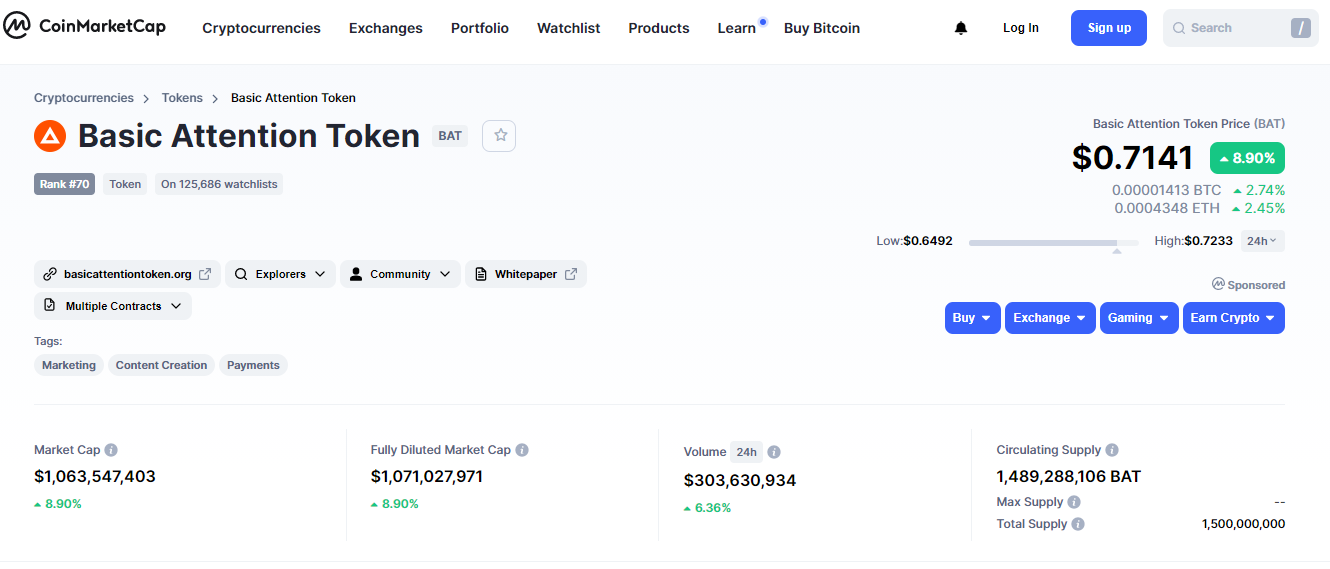Click the Volume info icon

pos(774,452)
